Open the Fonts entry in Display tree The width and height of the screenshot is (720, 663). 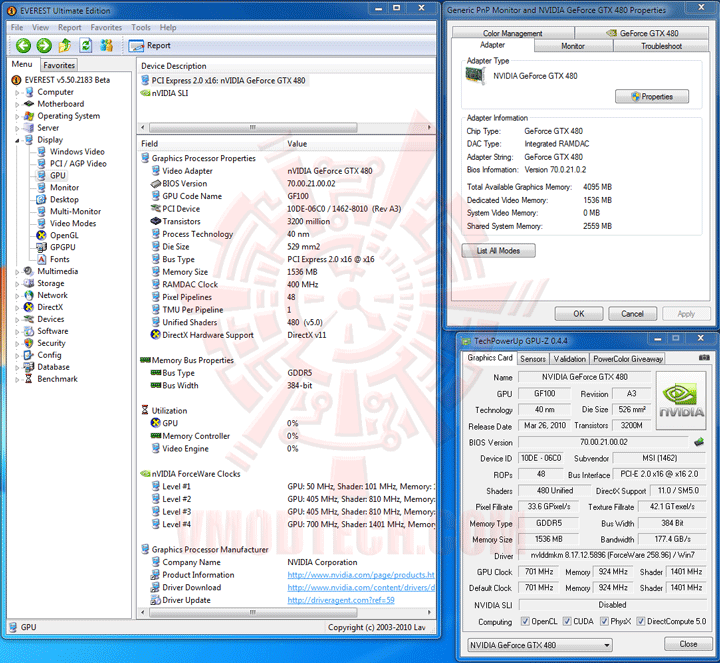coord(59,259)
